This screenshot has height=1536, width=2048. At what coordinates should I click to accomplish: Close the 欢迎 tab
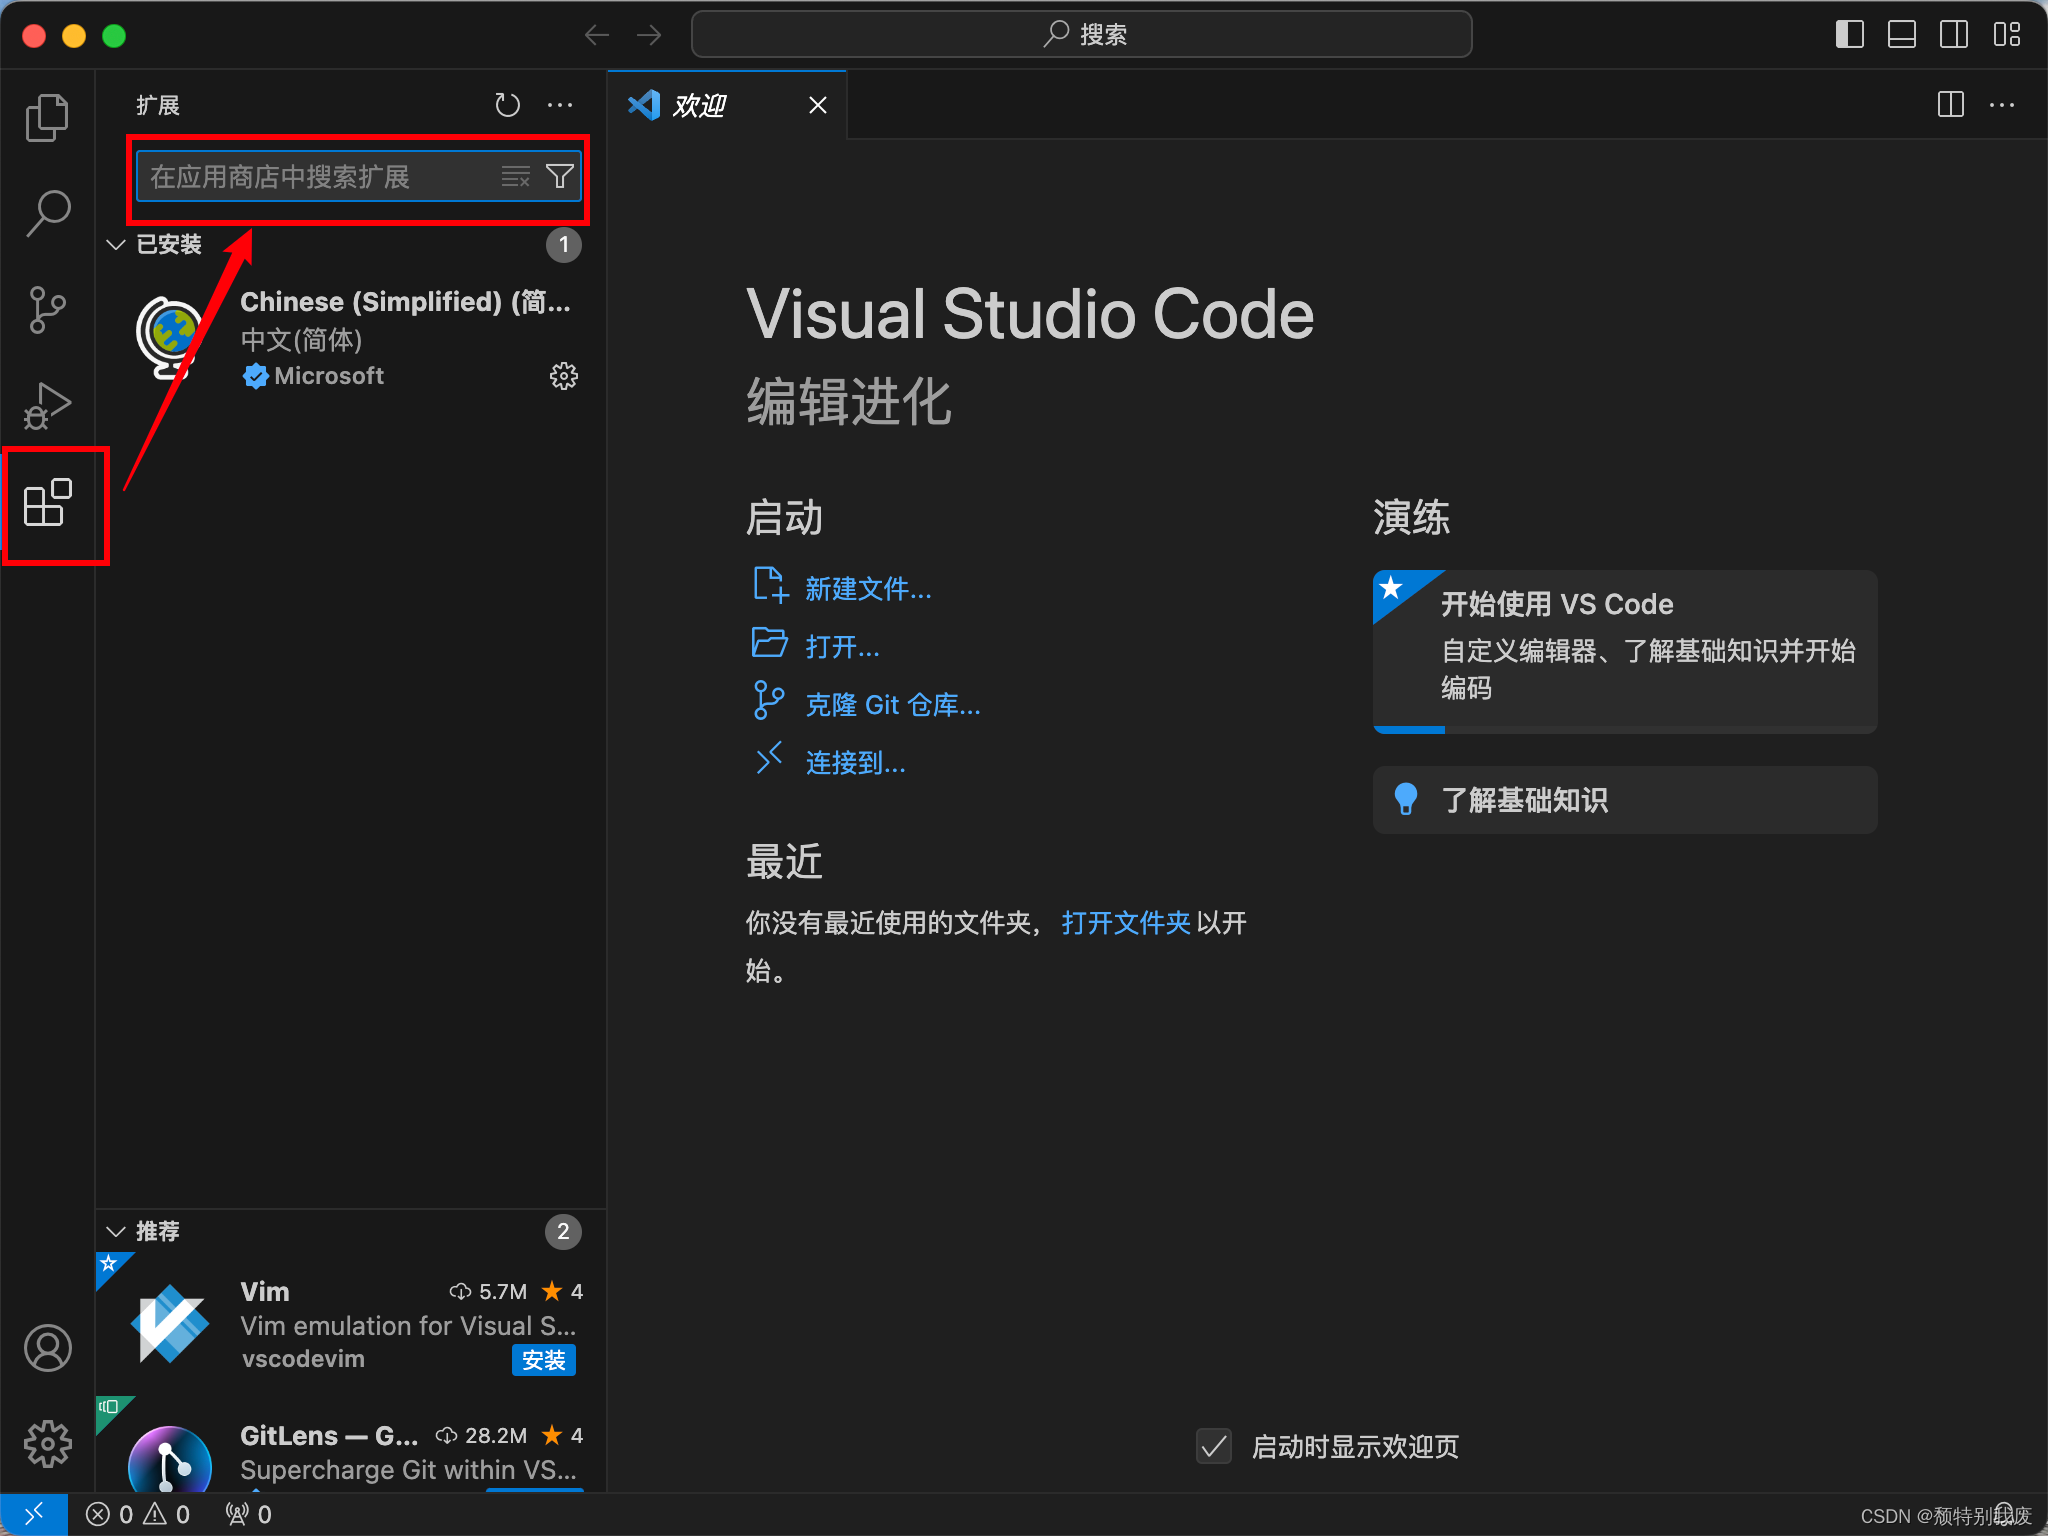[x=818, y=105]
